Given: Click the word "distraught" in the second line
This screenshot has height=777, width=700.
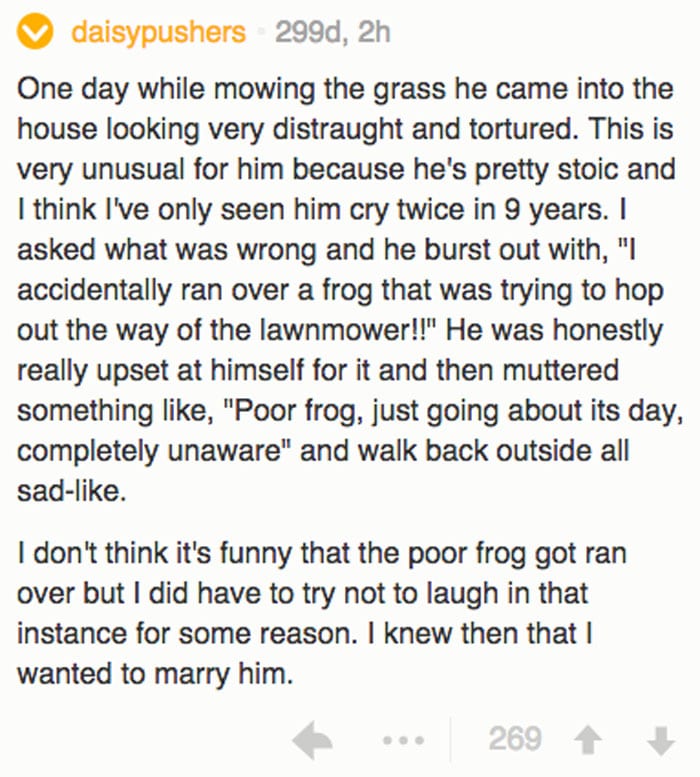Looking at the screenshot, I should [x=338, y=130].
